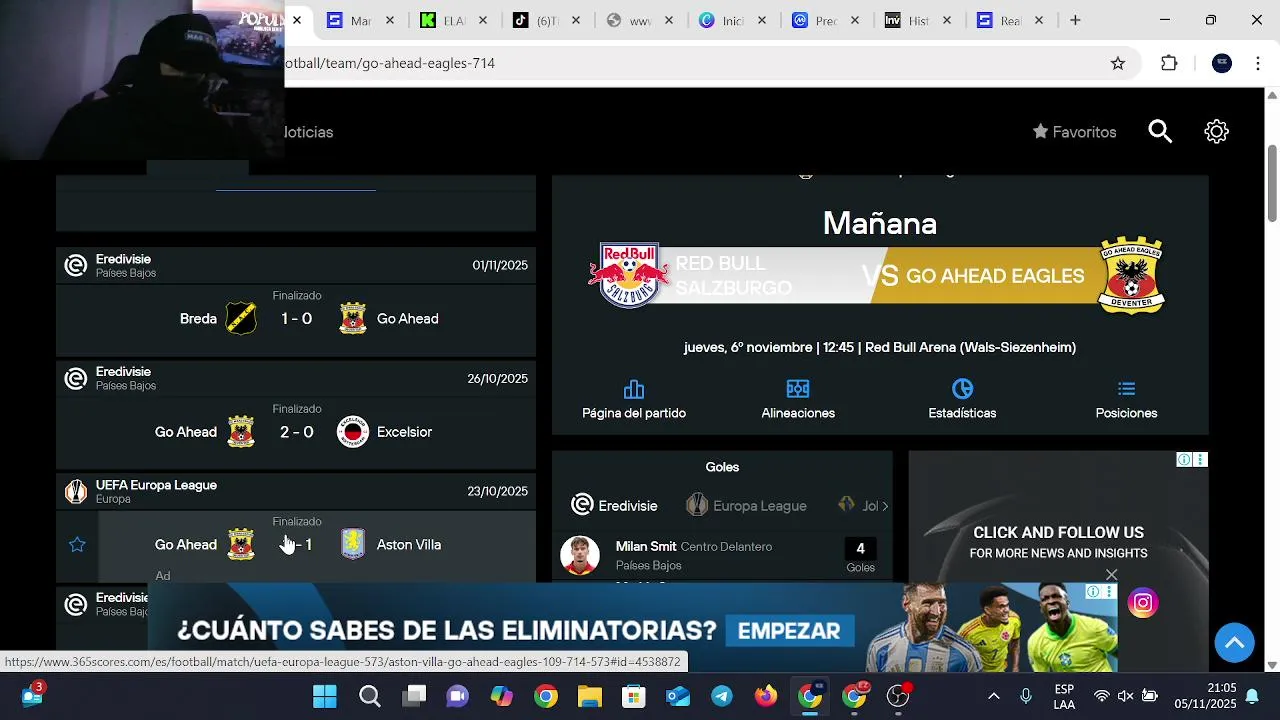Open File Explorer from the taskbar
The height and width of the screenshot is (720, 1280).
point(590,696)
